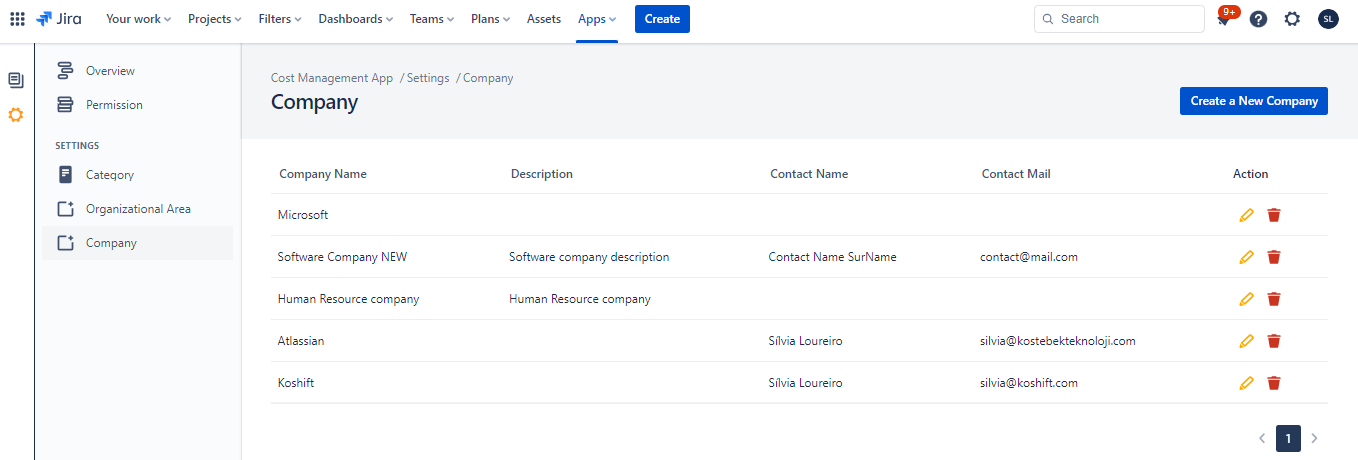Click the search magnifier icon
The height and width of the screenshot is (460, 1358).
coord(1048,19)
